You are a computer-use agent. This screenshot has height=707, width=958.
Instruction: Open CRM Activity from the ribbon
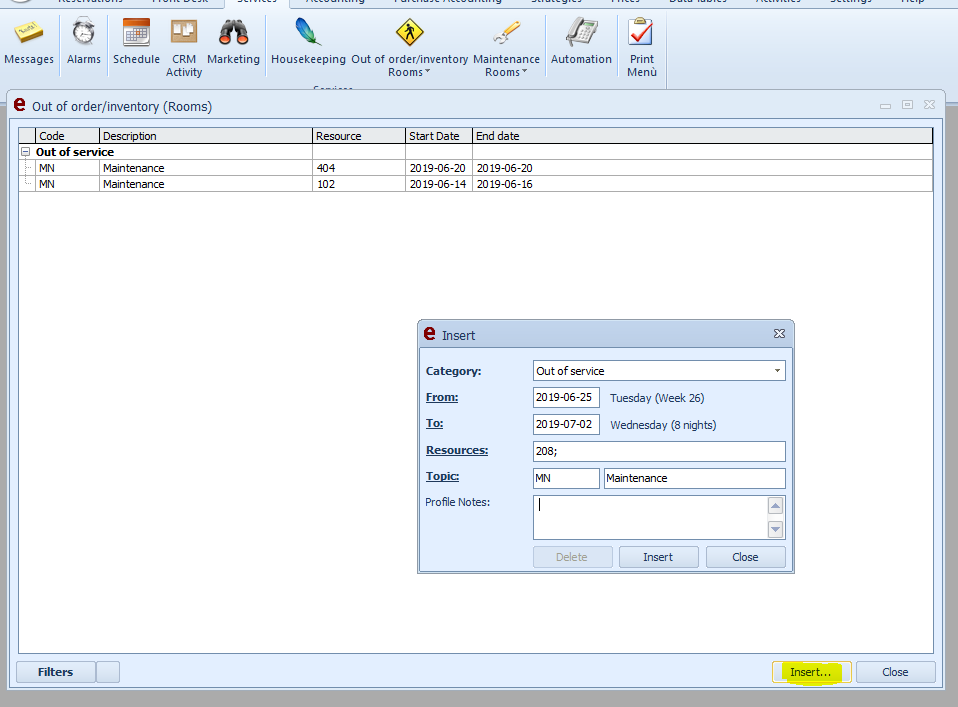[184, 35]
